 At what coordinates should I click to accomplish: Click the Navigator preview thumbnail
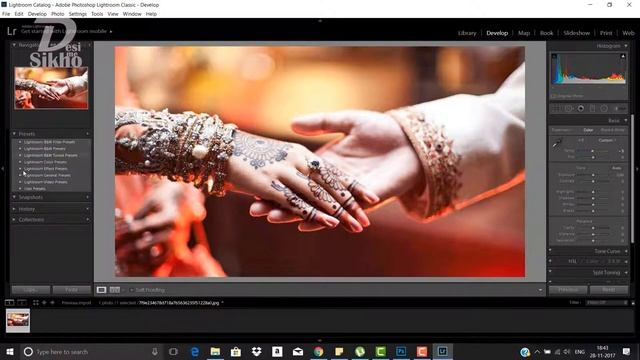(x=51, y=88)
